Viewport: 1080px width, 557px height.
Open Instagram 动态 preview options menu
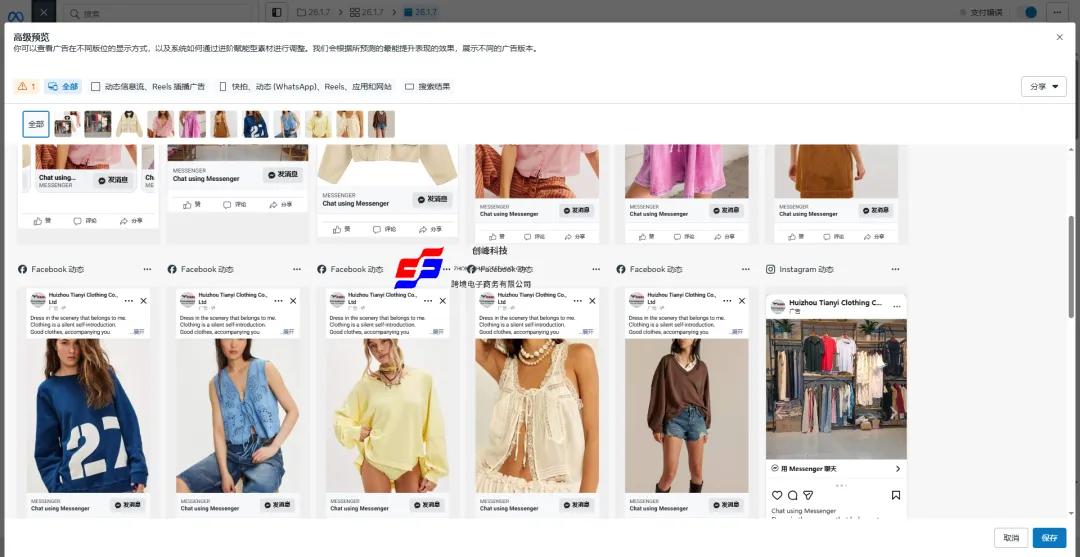[x=895, y=269]
